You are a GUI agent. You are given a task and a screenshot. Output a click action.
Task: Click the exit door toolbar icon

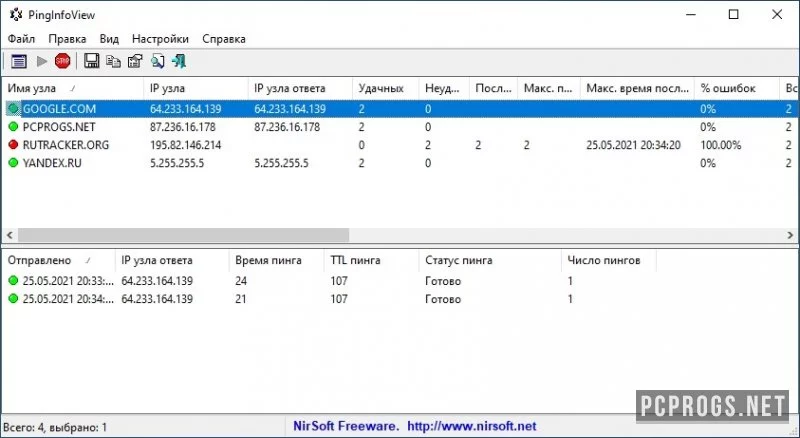[179, 61]
